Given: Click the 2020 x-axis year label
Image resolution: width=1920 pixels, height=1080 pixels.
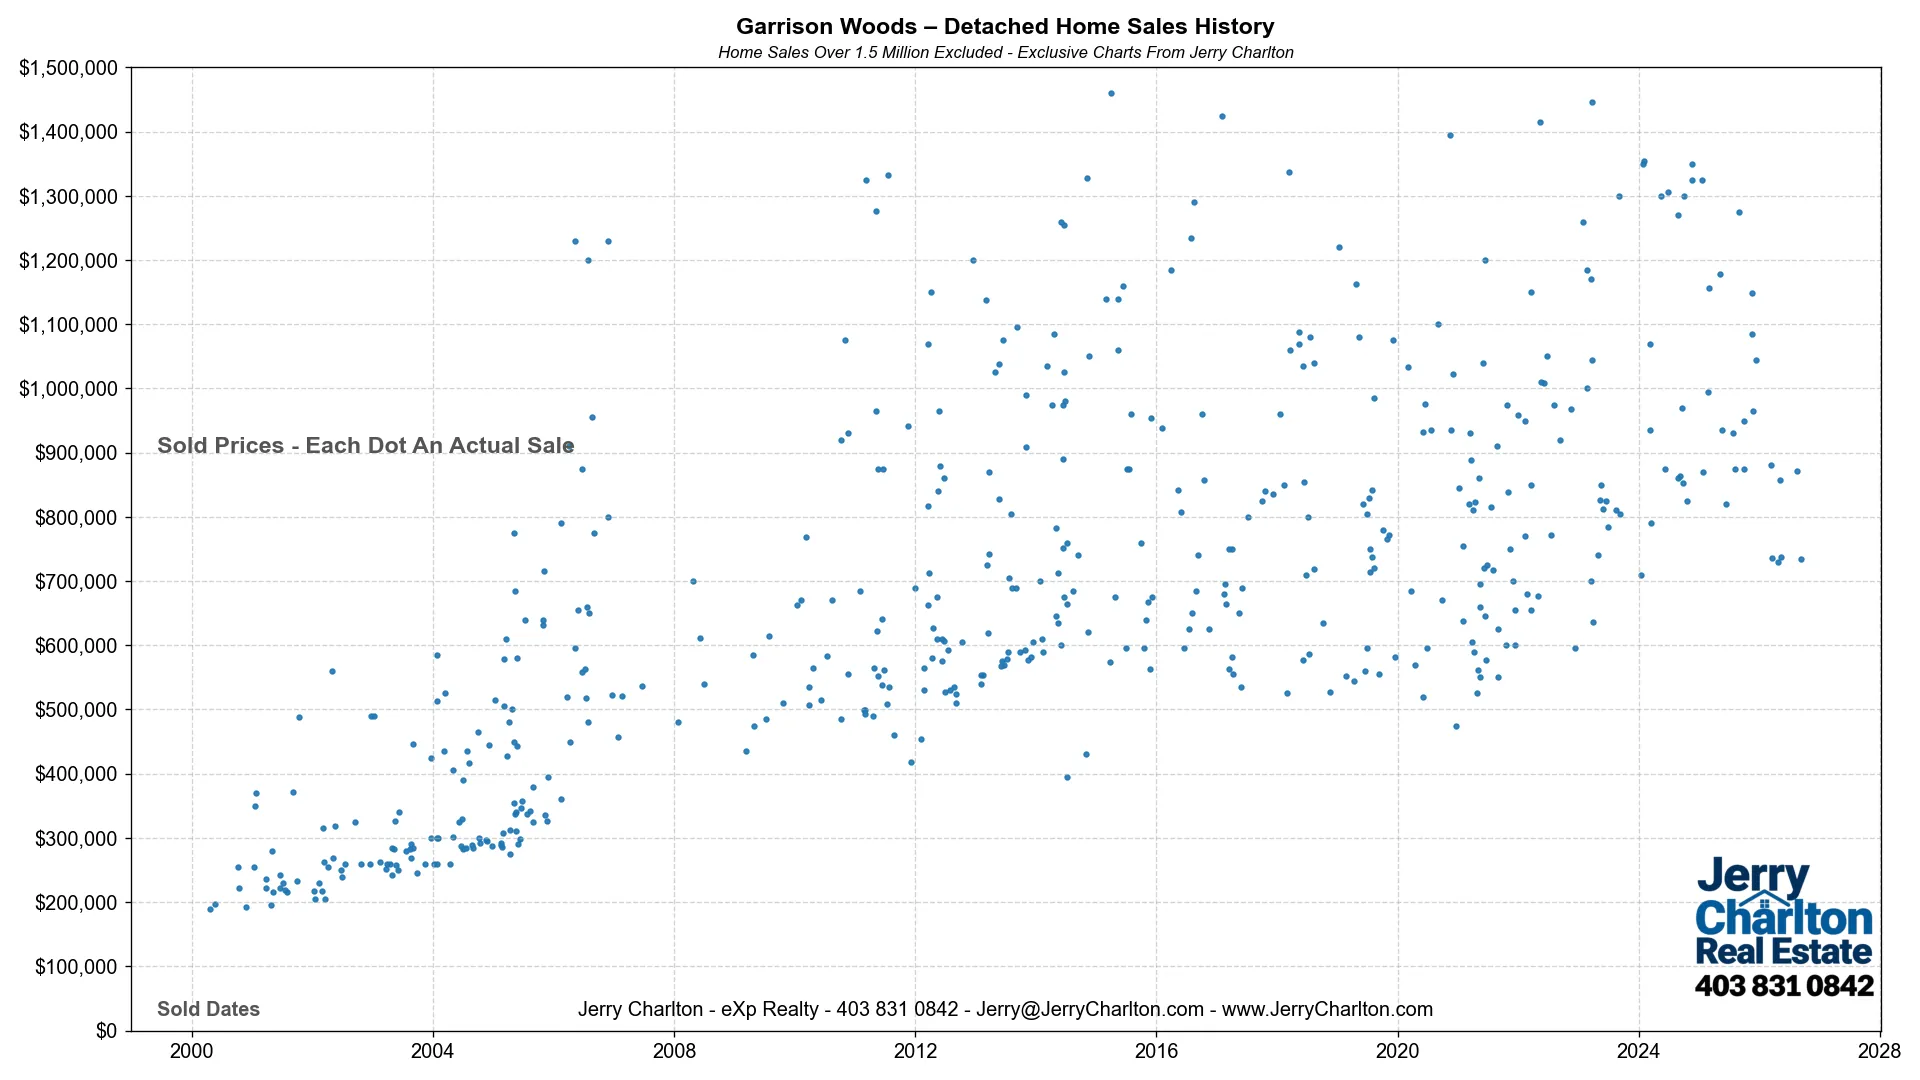Looking at the screenshot, I should tap(1397, 1051).
